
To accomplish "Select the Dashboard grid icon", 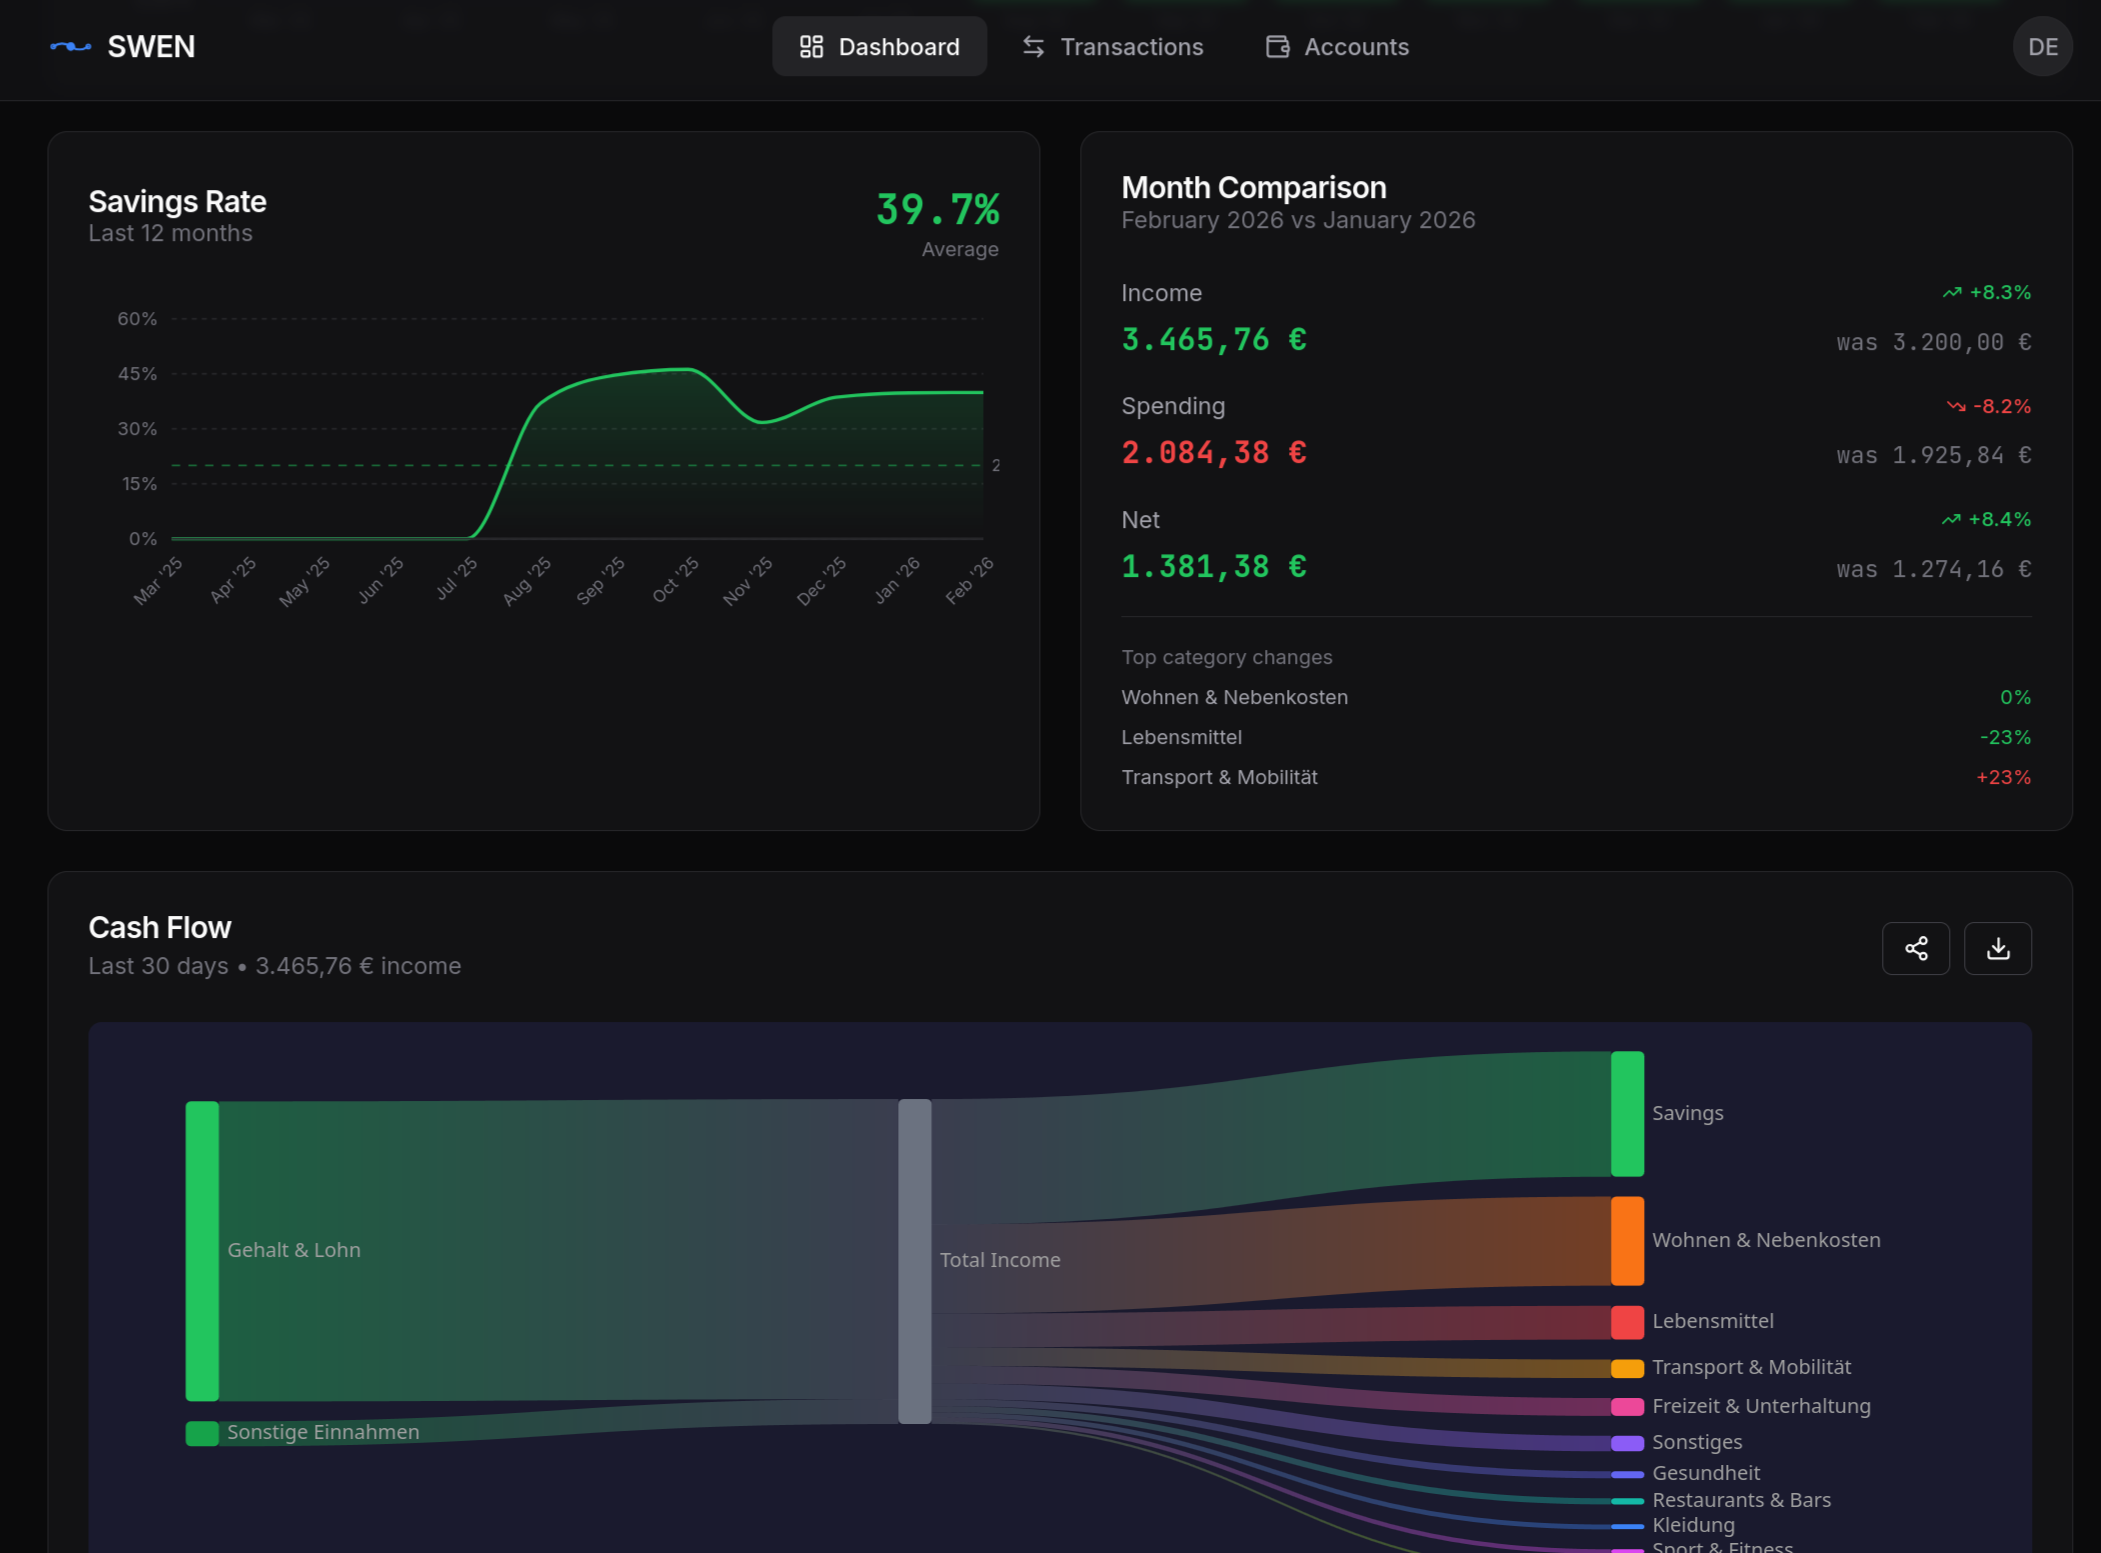I will (x=810, y=46).
